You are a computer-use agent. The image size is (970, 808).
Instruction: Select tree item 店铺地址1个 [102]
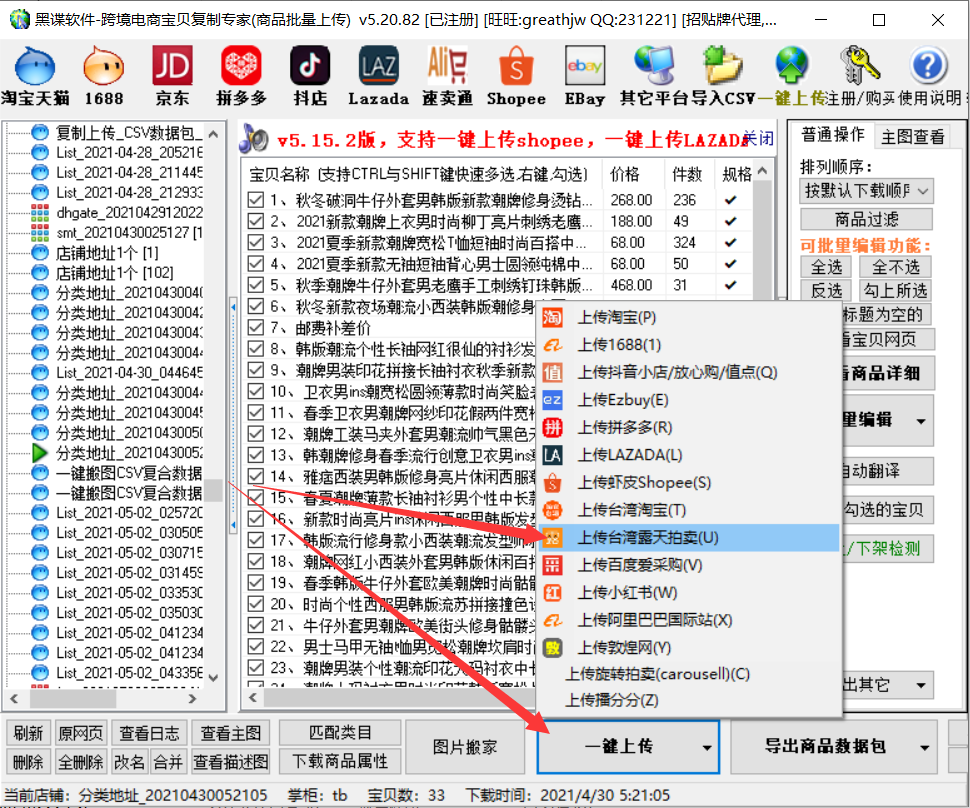coord(114,273)
